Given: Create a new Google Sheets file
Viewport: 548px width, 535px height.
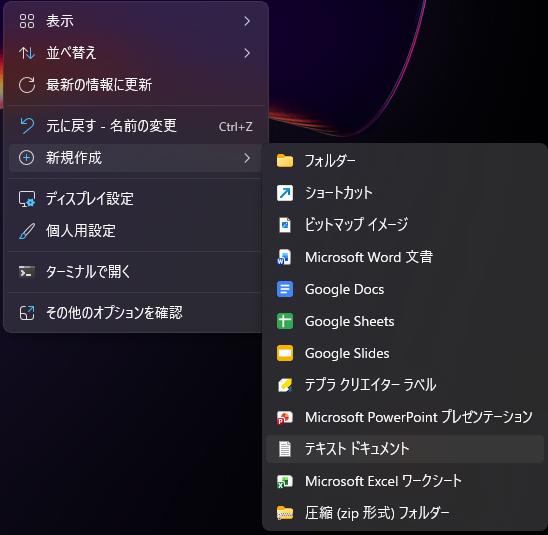Looking at the screenshot, I should coord(405,321).
